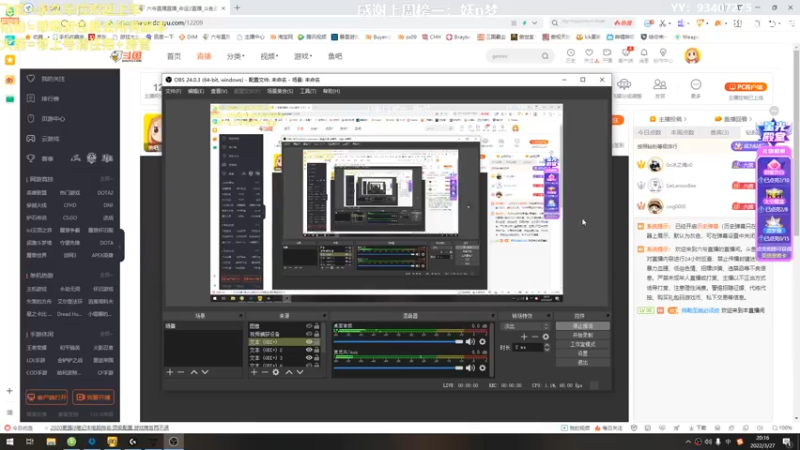Move the scene up in list

[194, 372]
